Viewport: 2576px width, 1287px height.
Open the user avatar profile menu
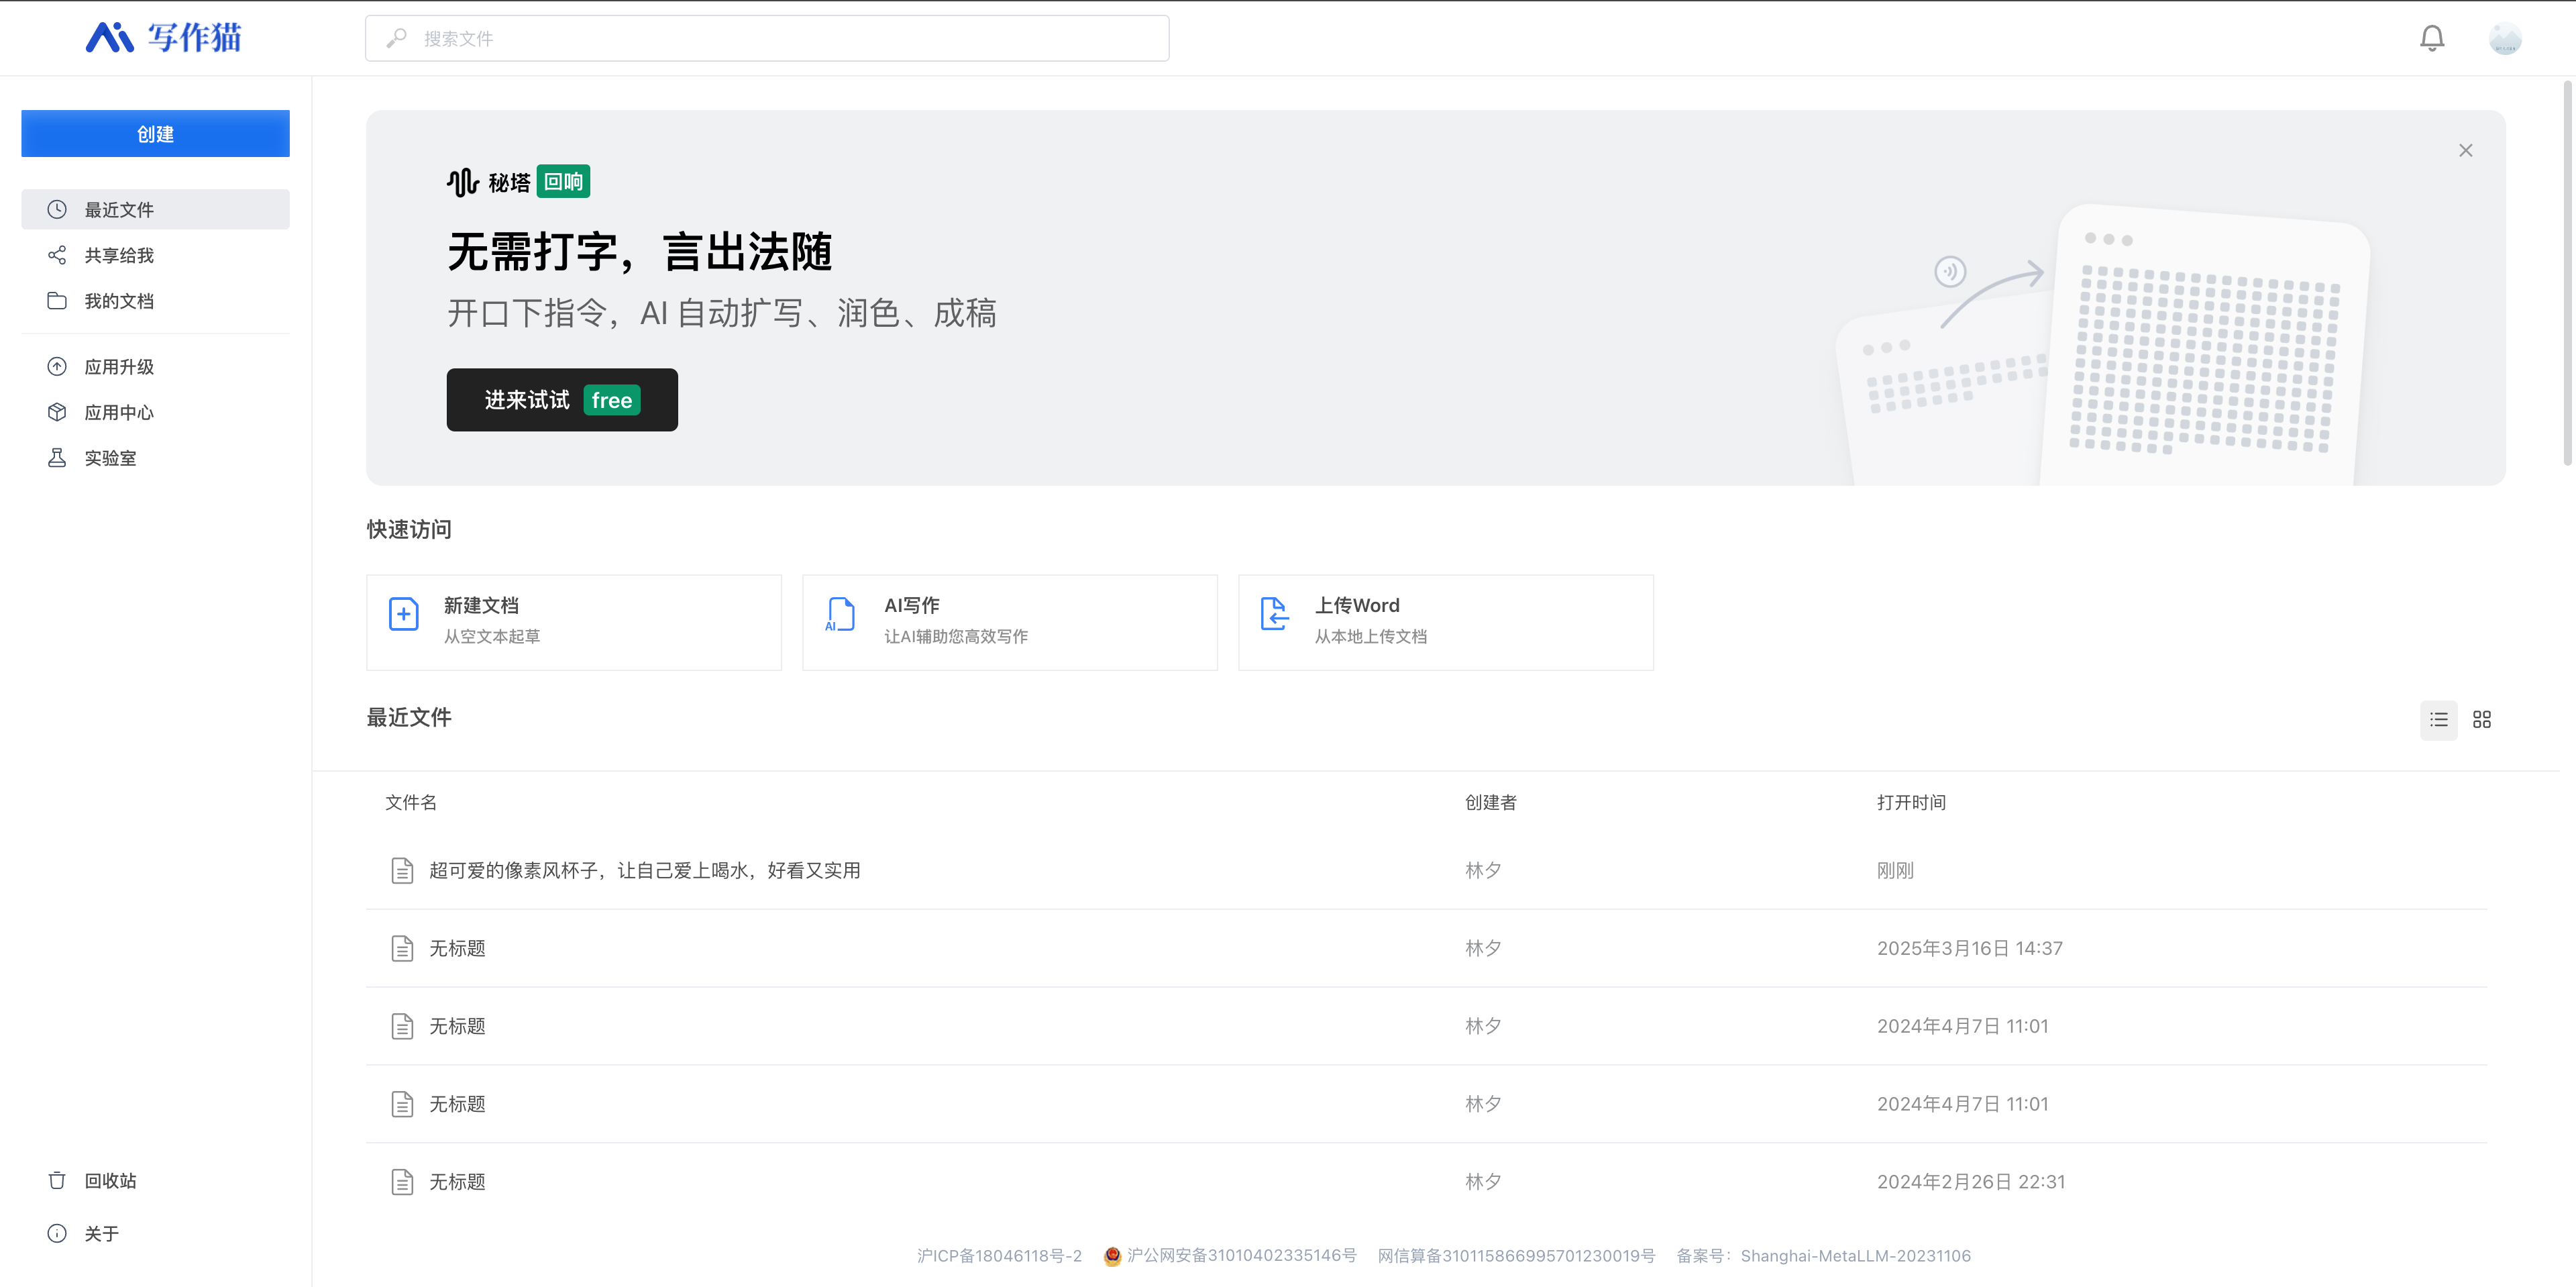click(2504, 38)
